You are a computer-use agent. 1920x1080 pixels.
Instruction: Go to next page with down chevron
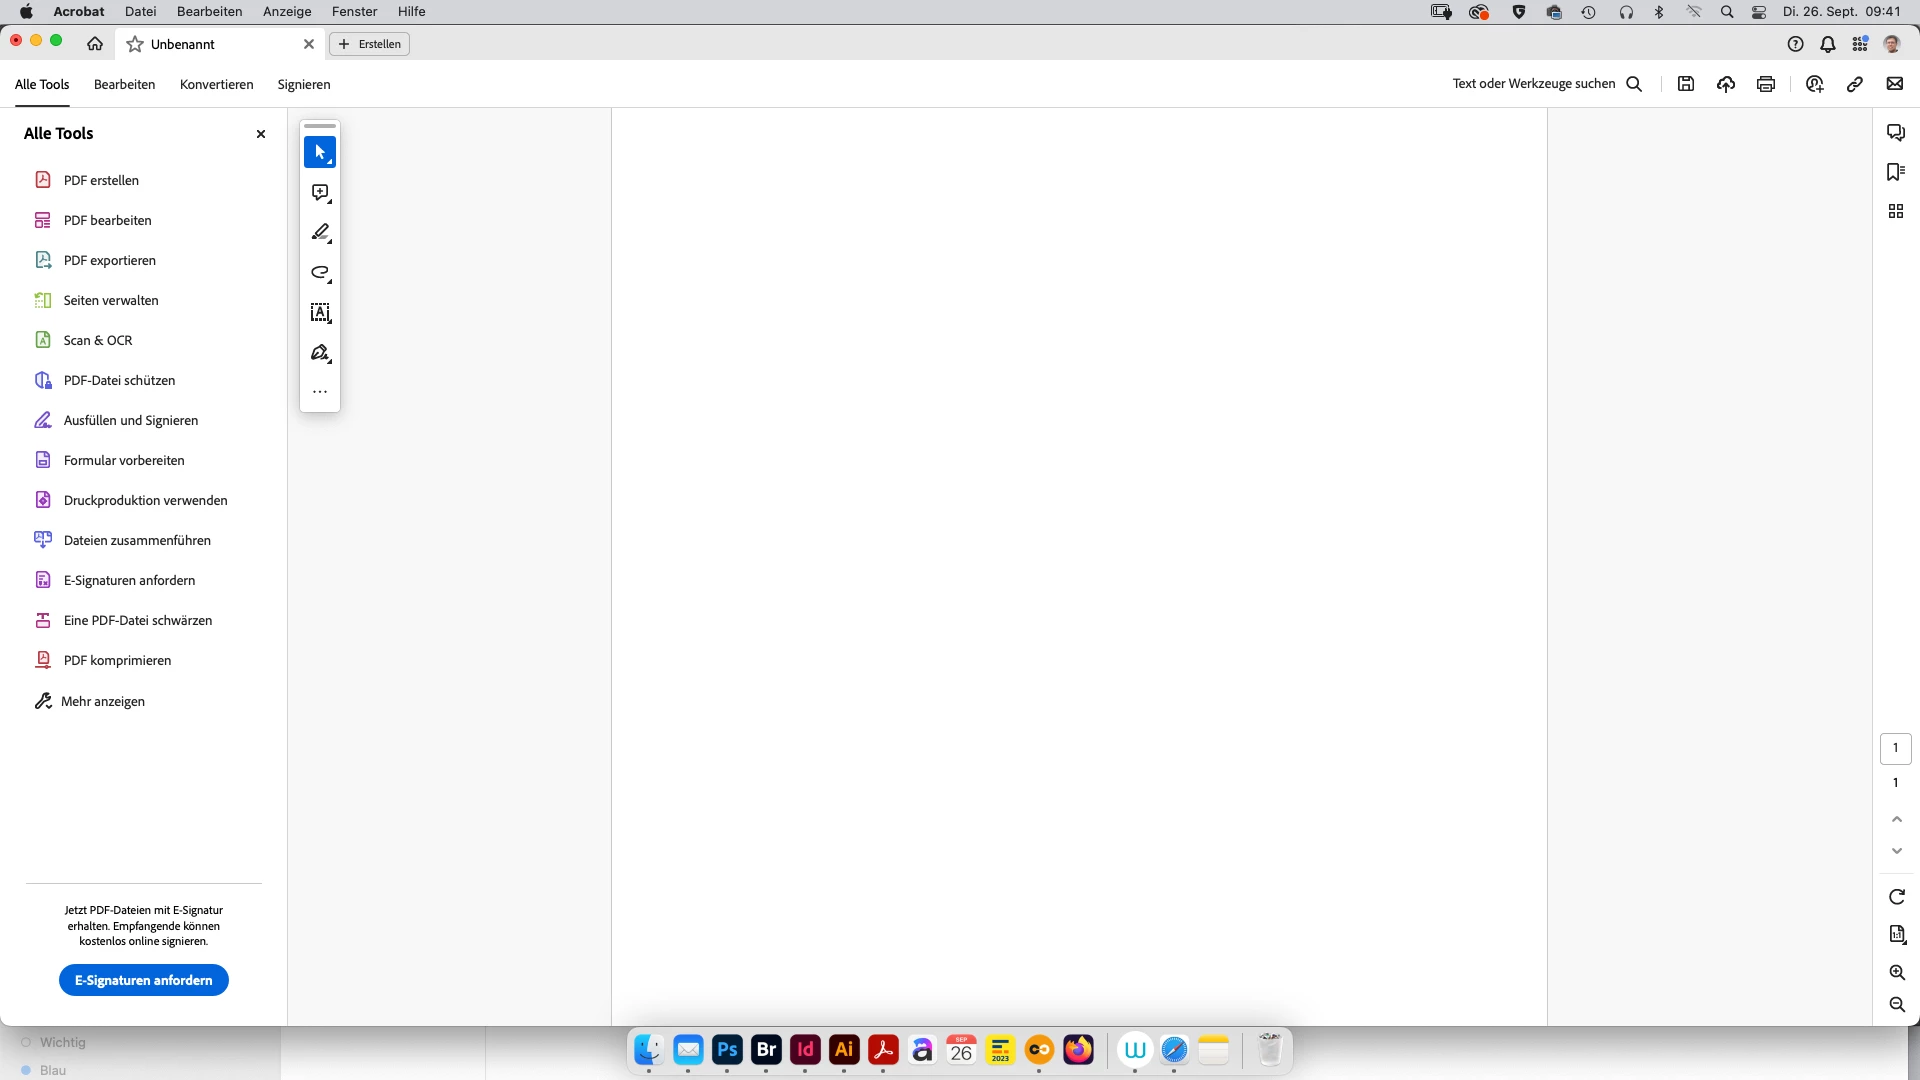point(1896,851)
